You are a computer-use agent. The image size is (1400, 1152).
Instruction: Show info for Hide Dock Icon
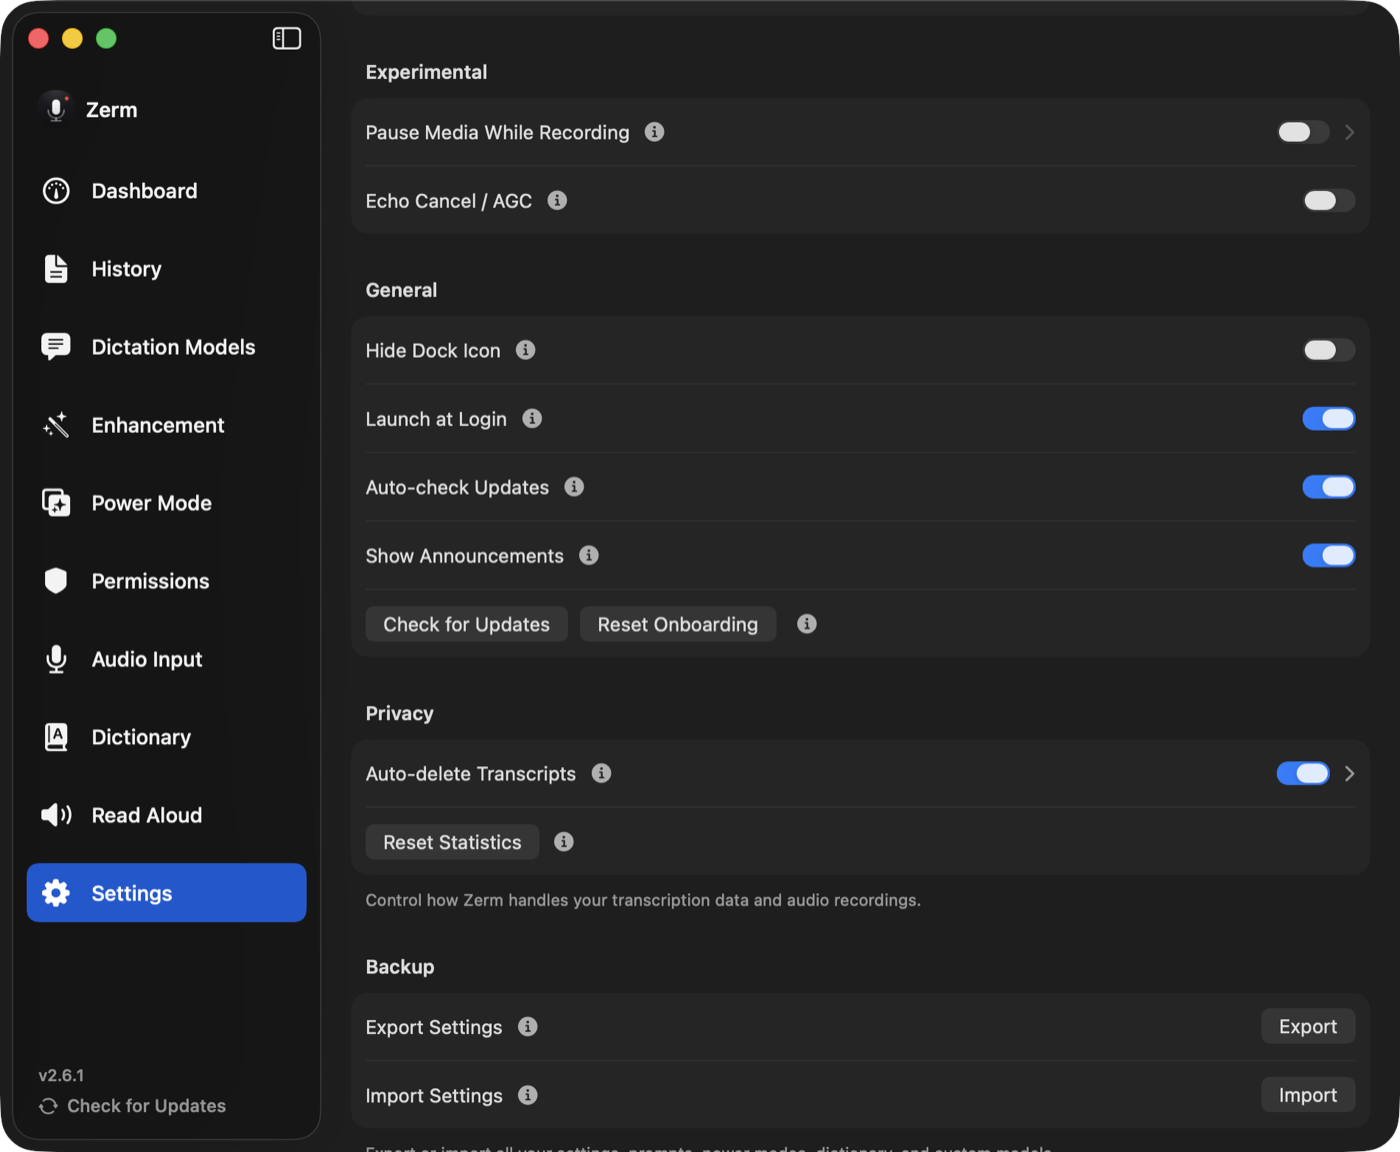526,350
